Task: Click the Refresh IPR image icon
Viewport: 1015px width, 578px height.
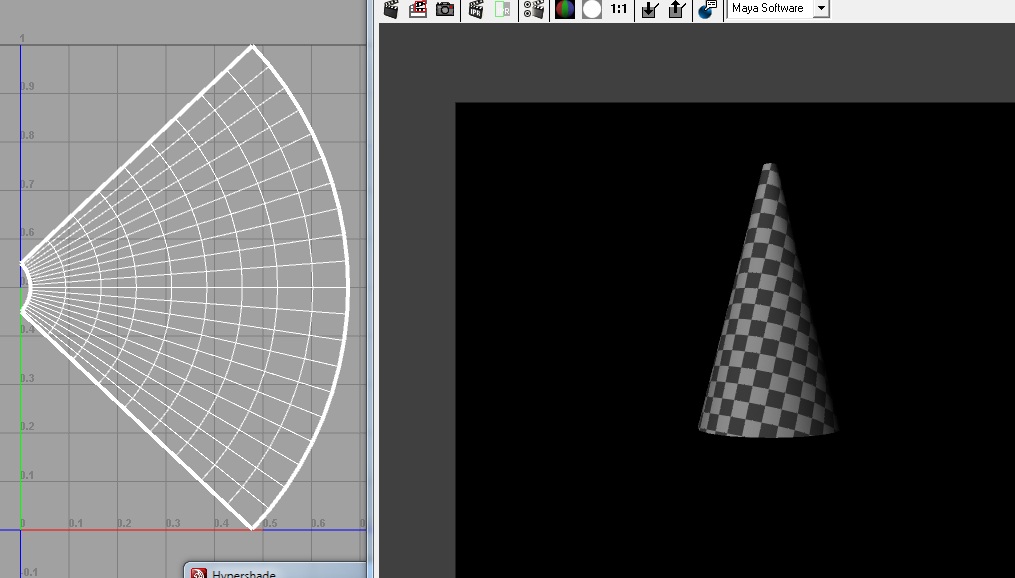Action: coord(503,9)
